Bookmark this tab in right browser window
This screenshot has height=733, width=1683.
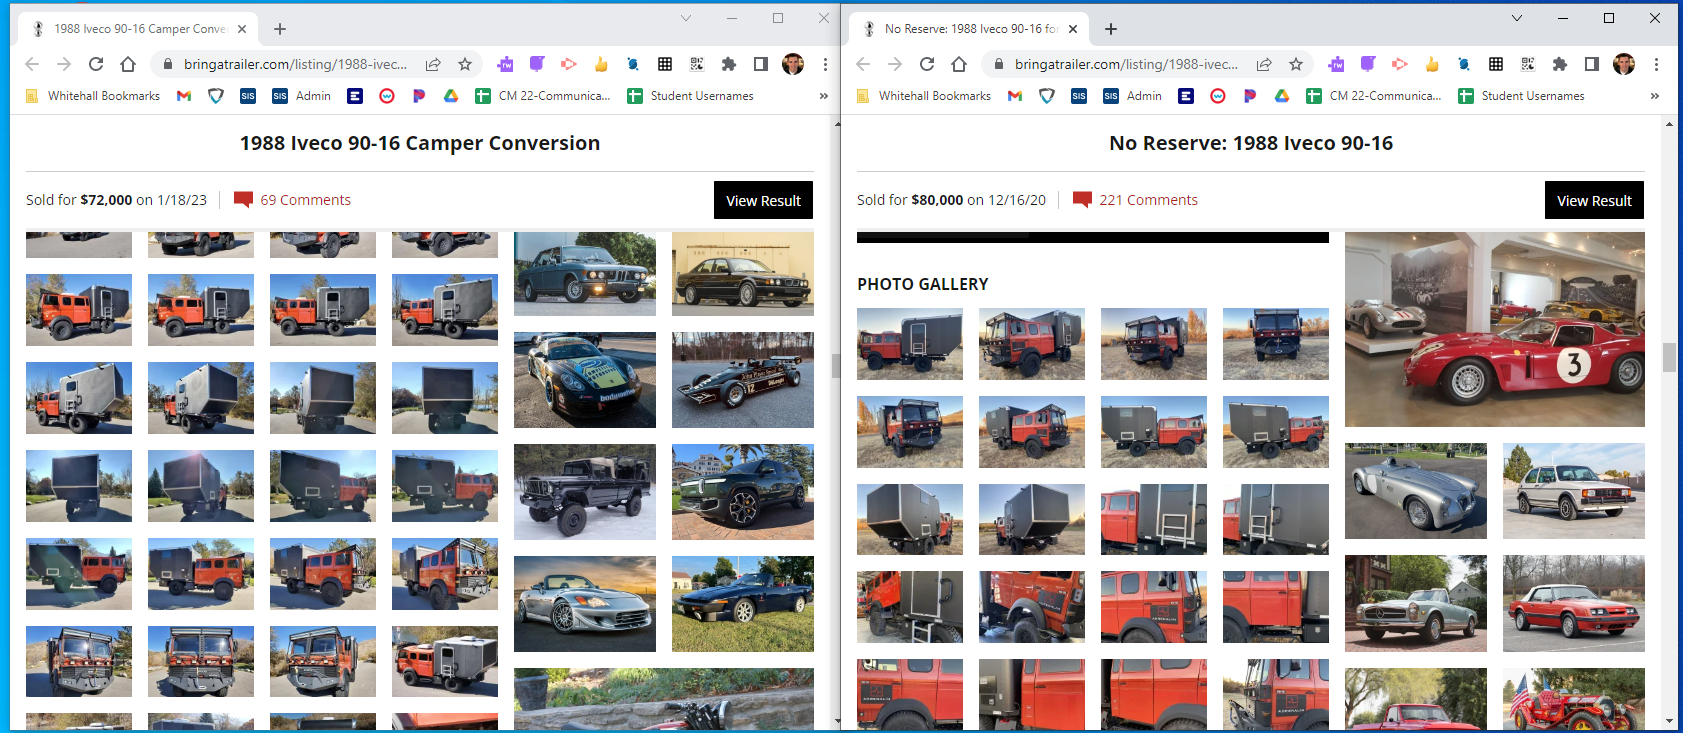click(1296, 64)
